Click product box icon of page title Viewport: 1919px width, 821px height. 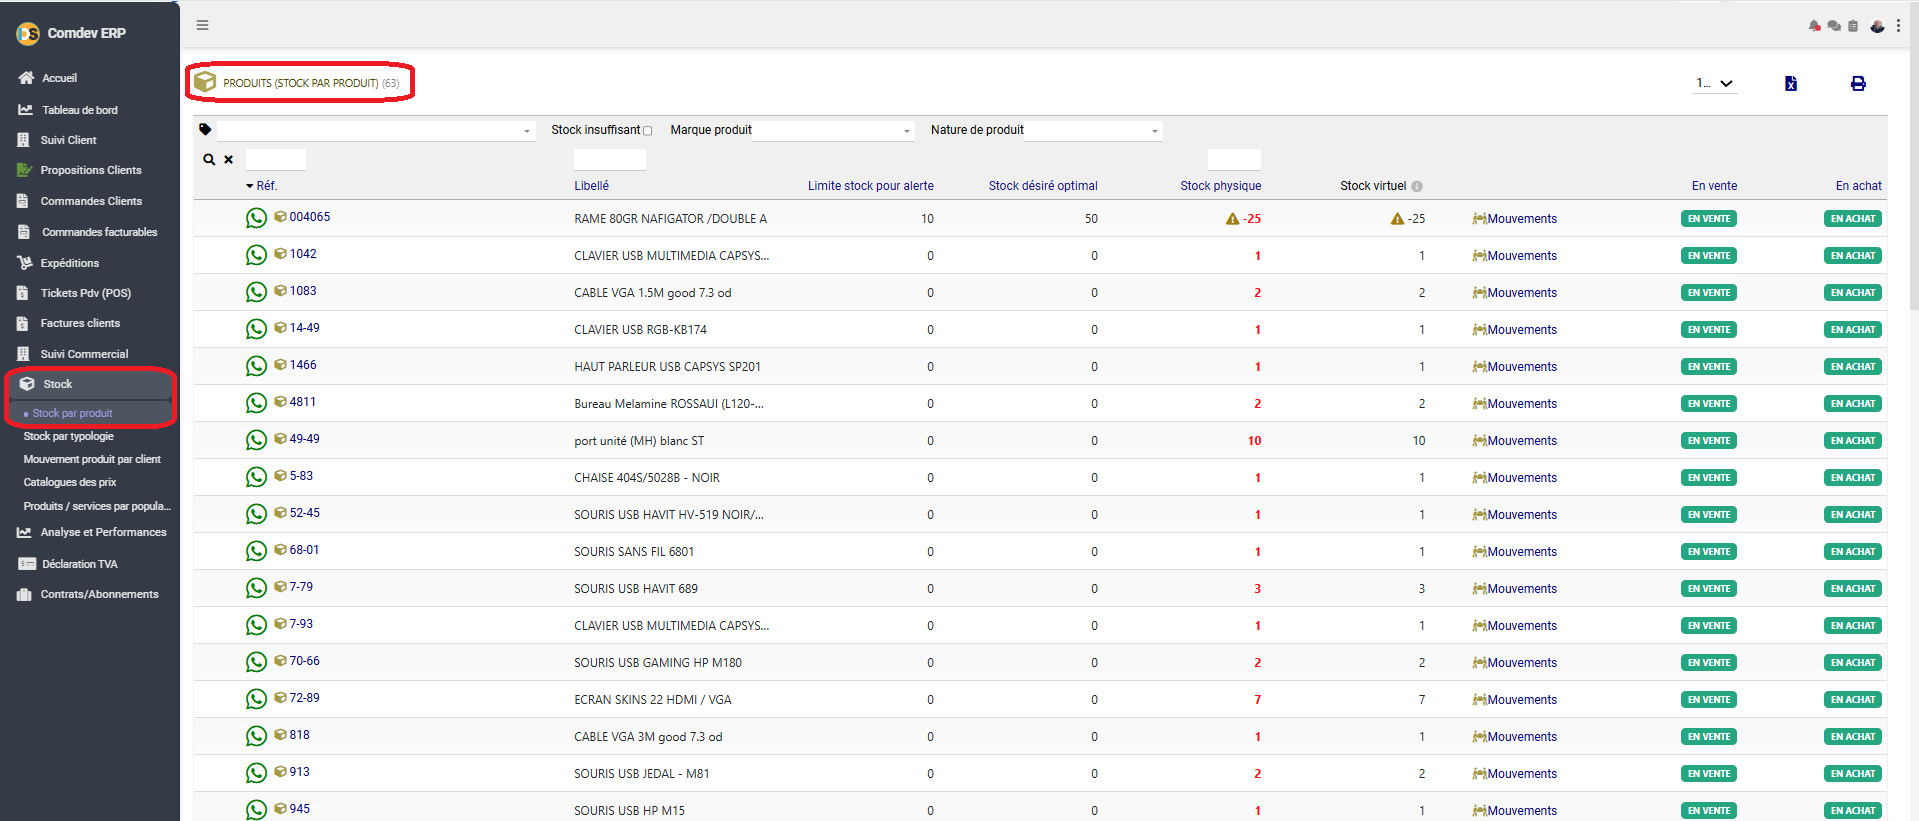pos(205,82)
